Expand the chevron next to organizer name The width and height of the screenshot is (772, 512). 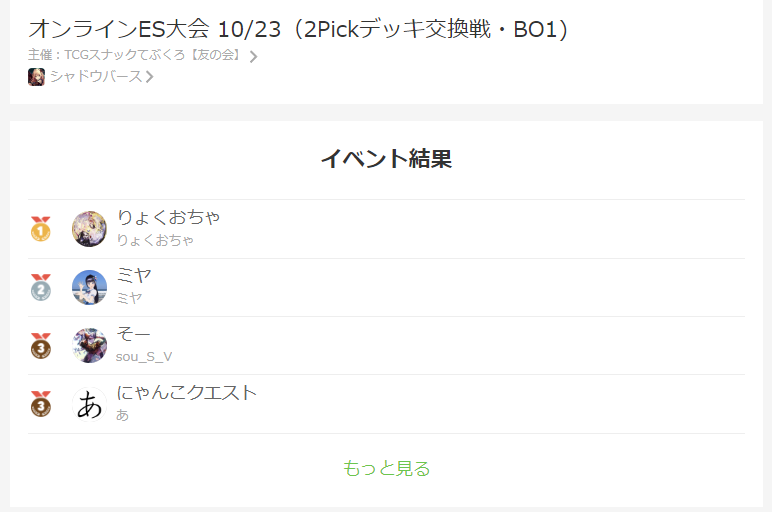tap(253, 57)
